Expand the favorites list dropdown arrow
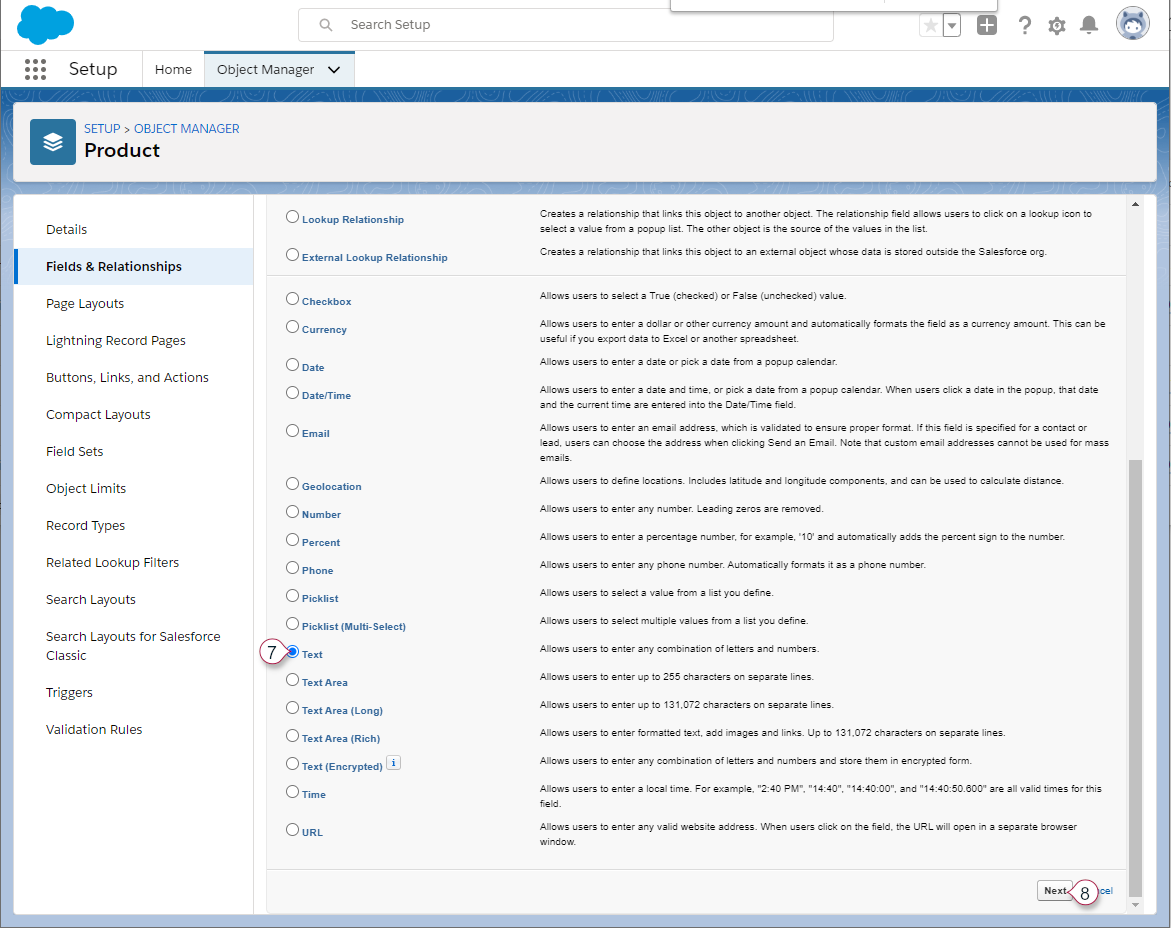Image resolution: width=1171 pixels, height=928 pixels. click(952, 26)
